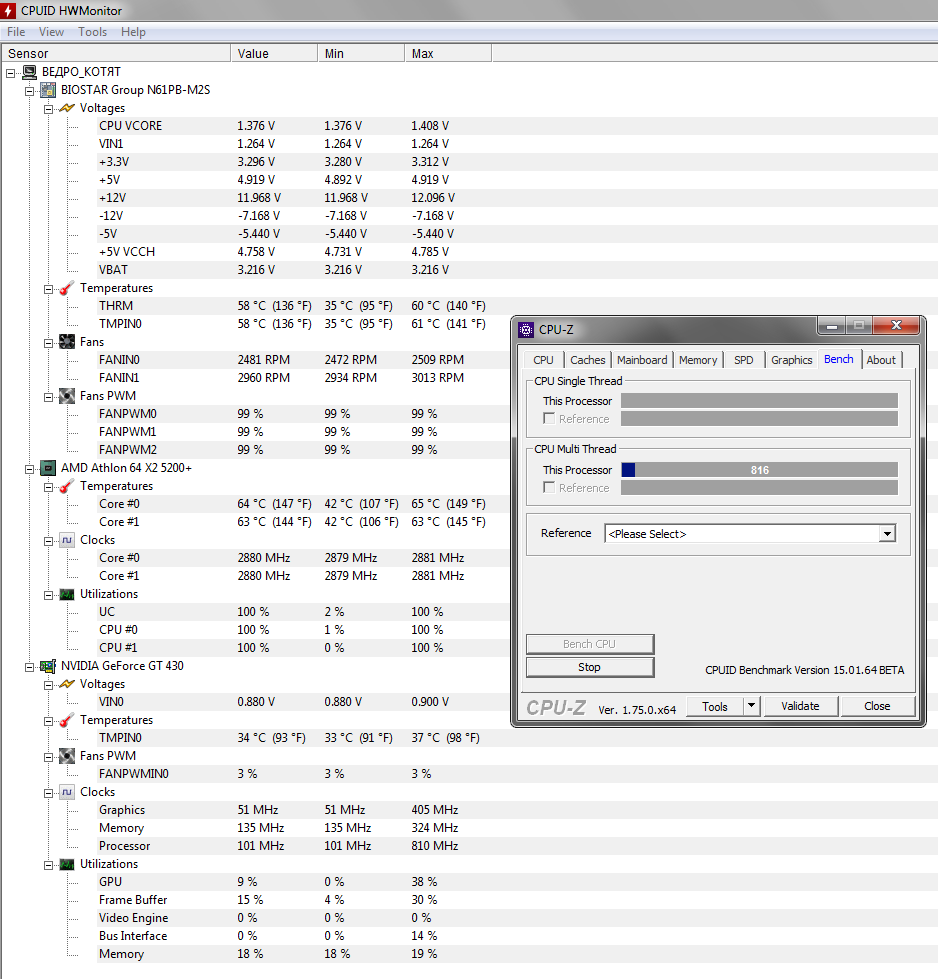The image size is (938, 979).
Task: Click the BIOSTAR motherboard icon
Action: click(x=48, y=90)
